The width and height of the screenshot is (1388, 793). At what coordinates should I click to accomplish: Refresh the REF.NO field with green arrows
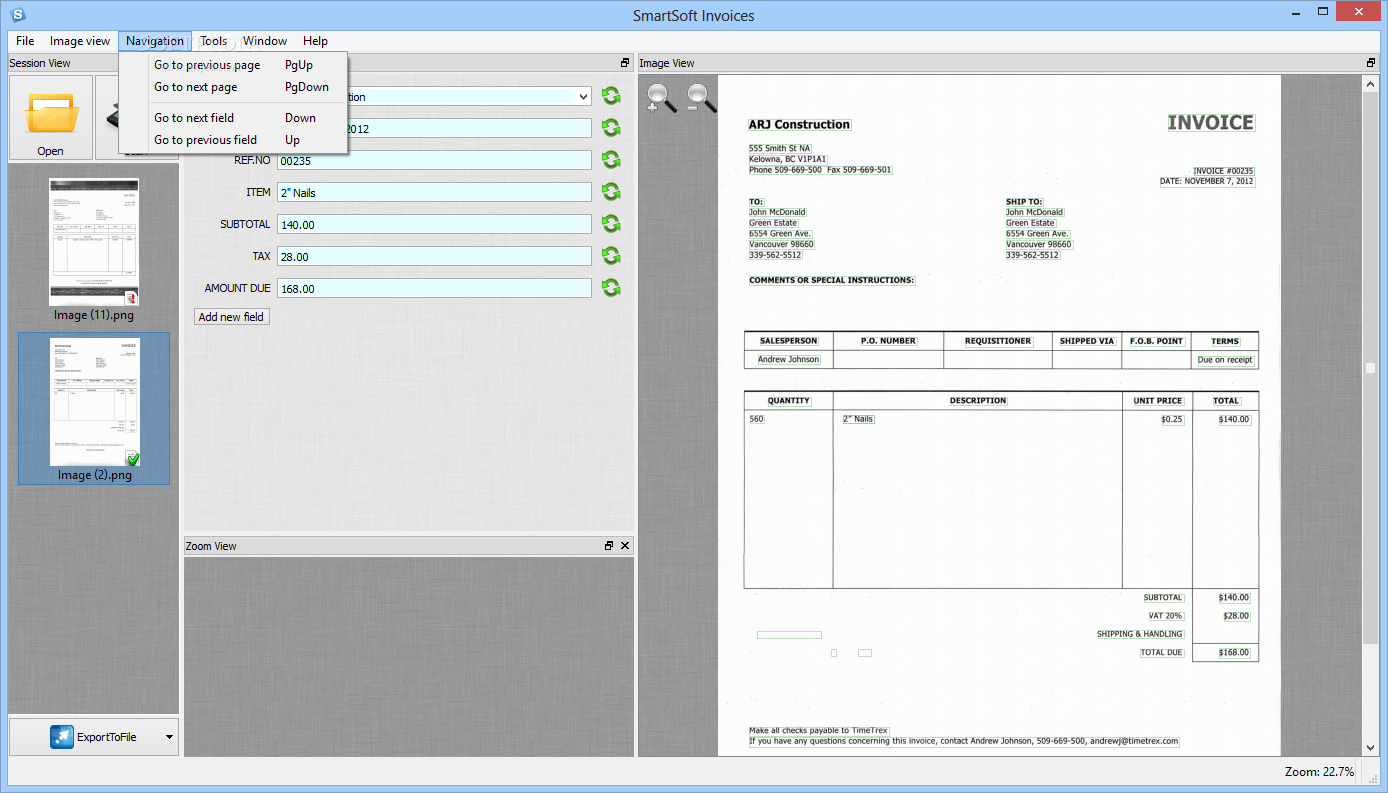tap(610, 160)
